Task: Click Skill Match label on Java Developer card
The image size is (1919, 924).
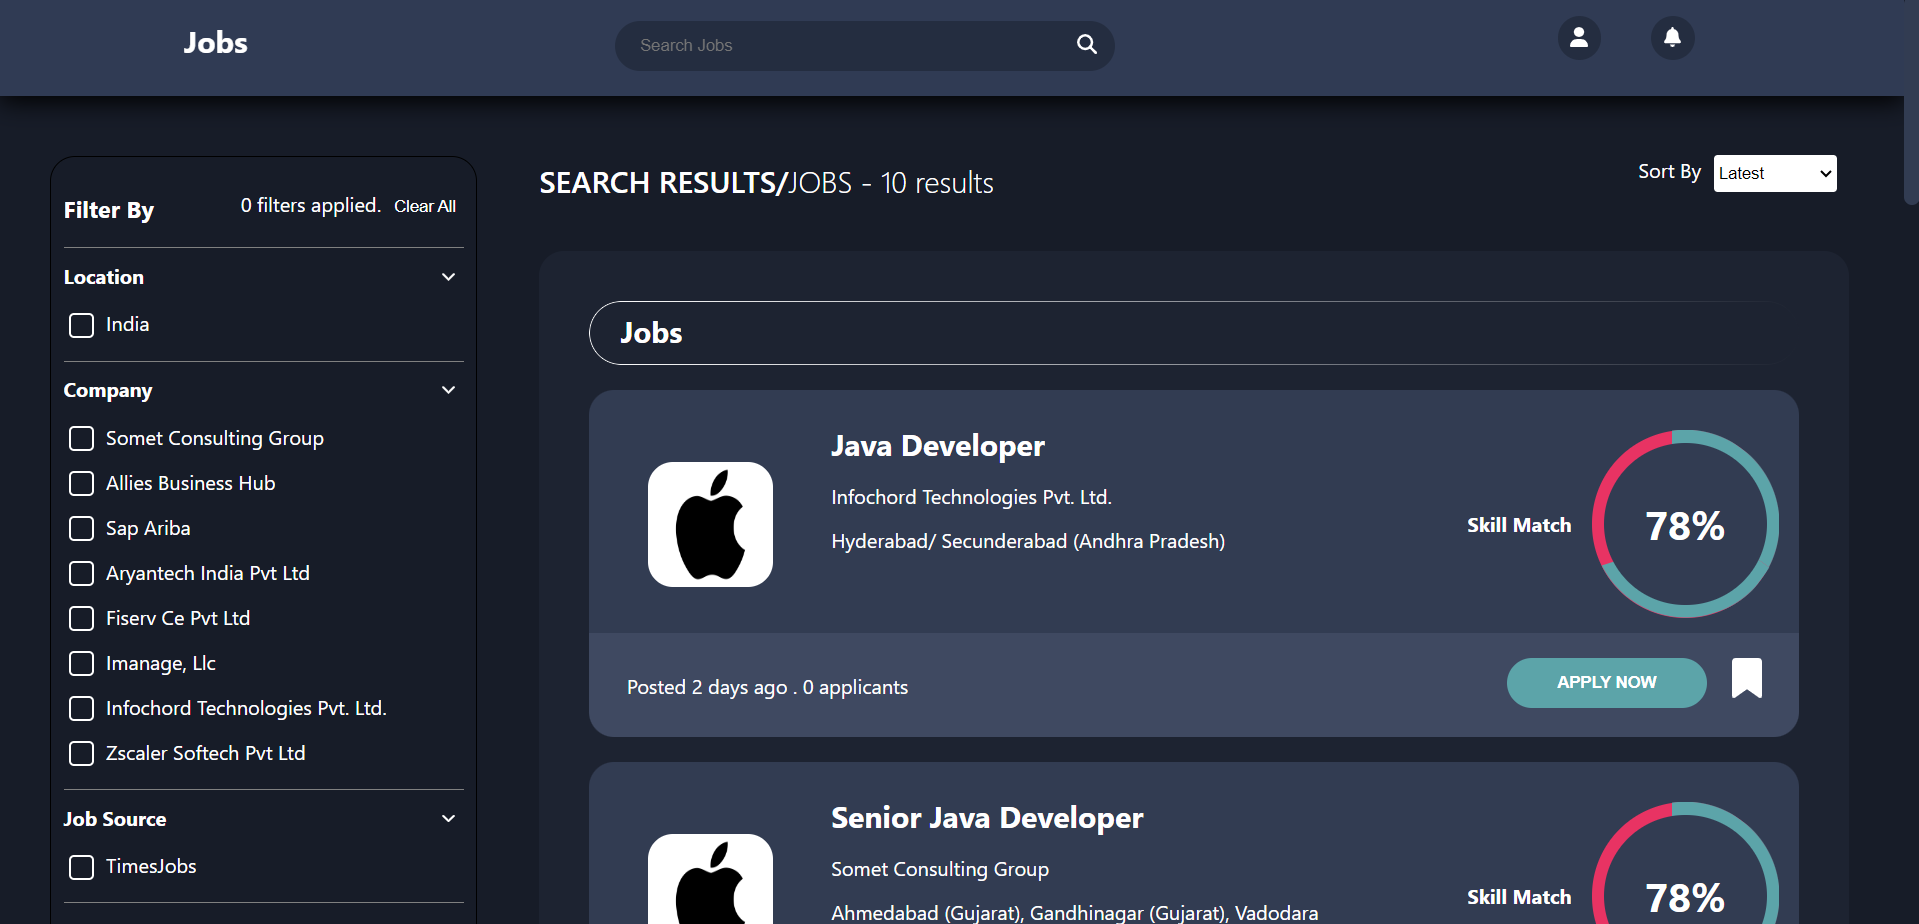Action: pyautogui.click(x=1519, y=525)
